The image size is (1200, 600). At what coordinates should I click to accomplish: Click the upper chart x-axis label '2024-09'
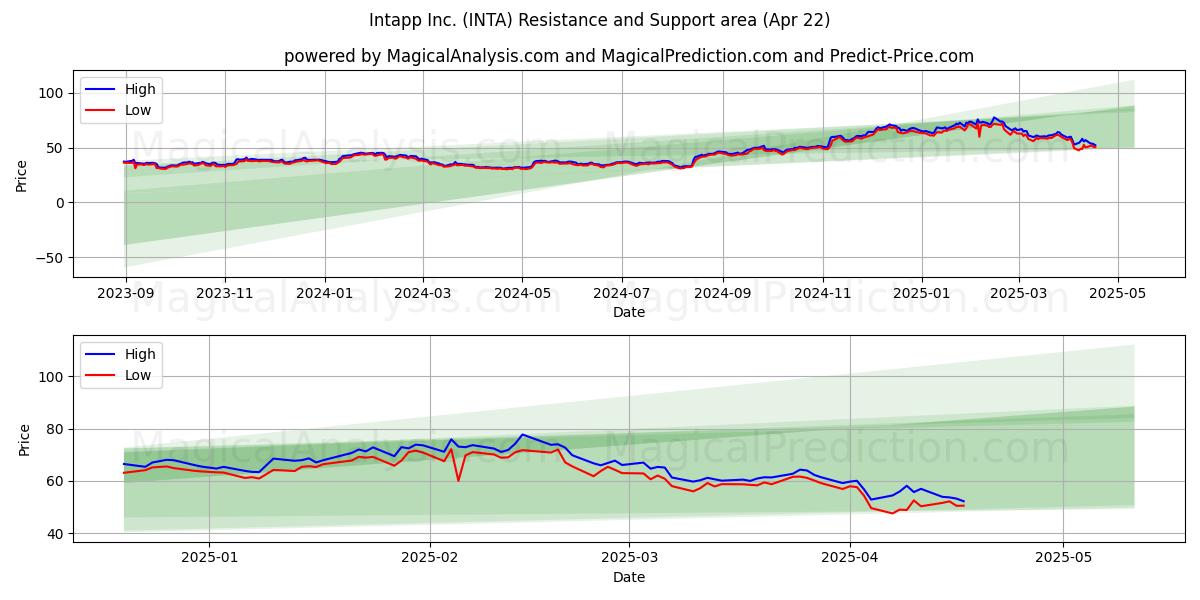tap(723, 294)
